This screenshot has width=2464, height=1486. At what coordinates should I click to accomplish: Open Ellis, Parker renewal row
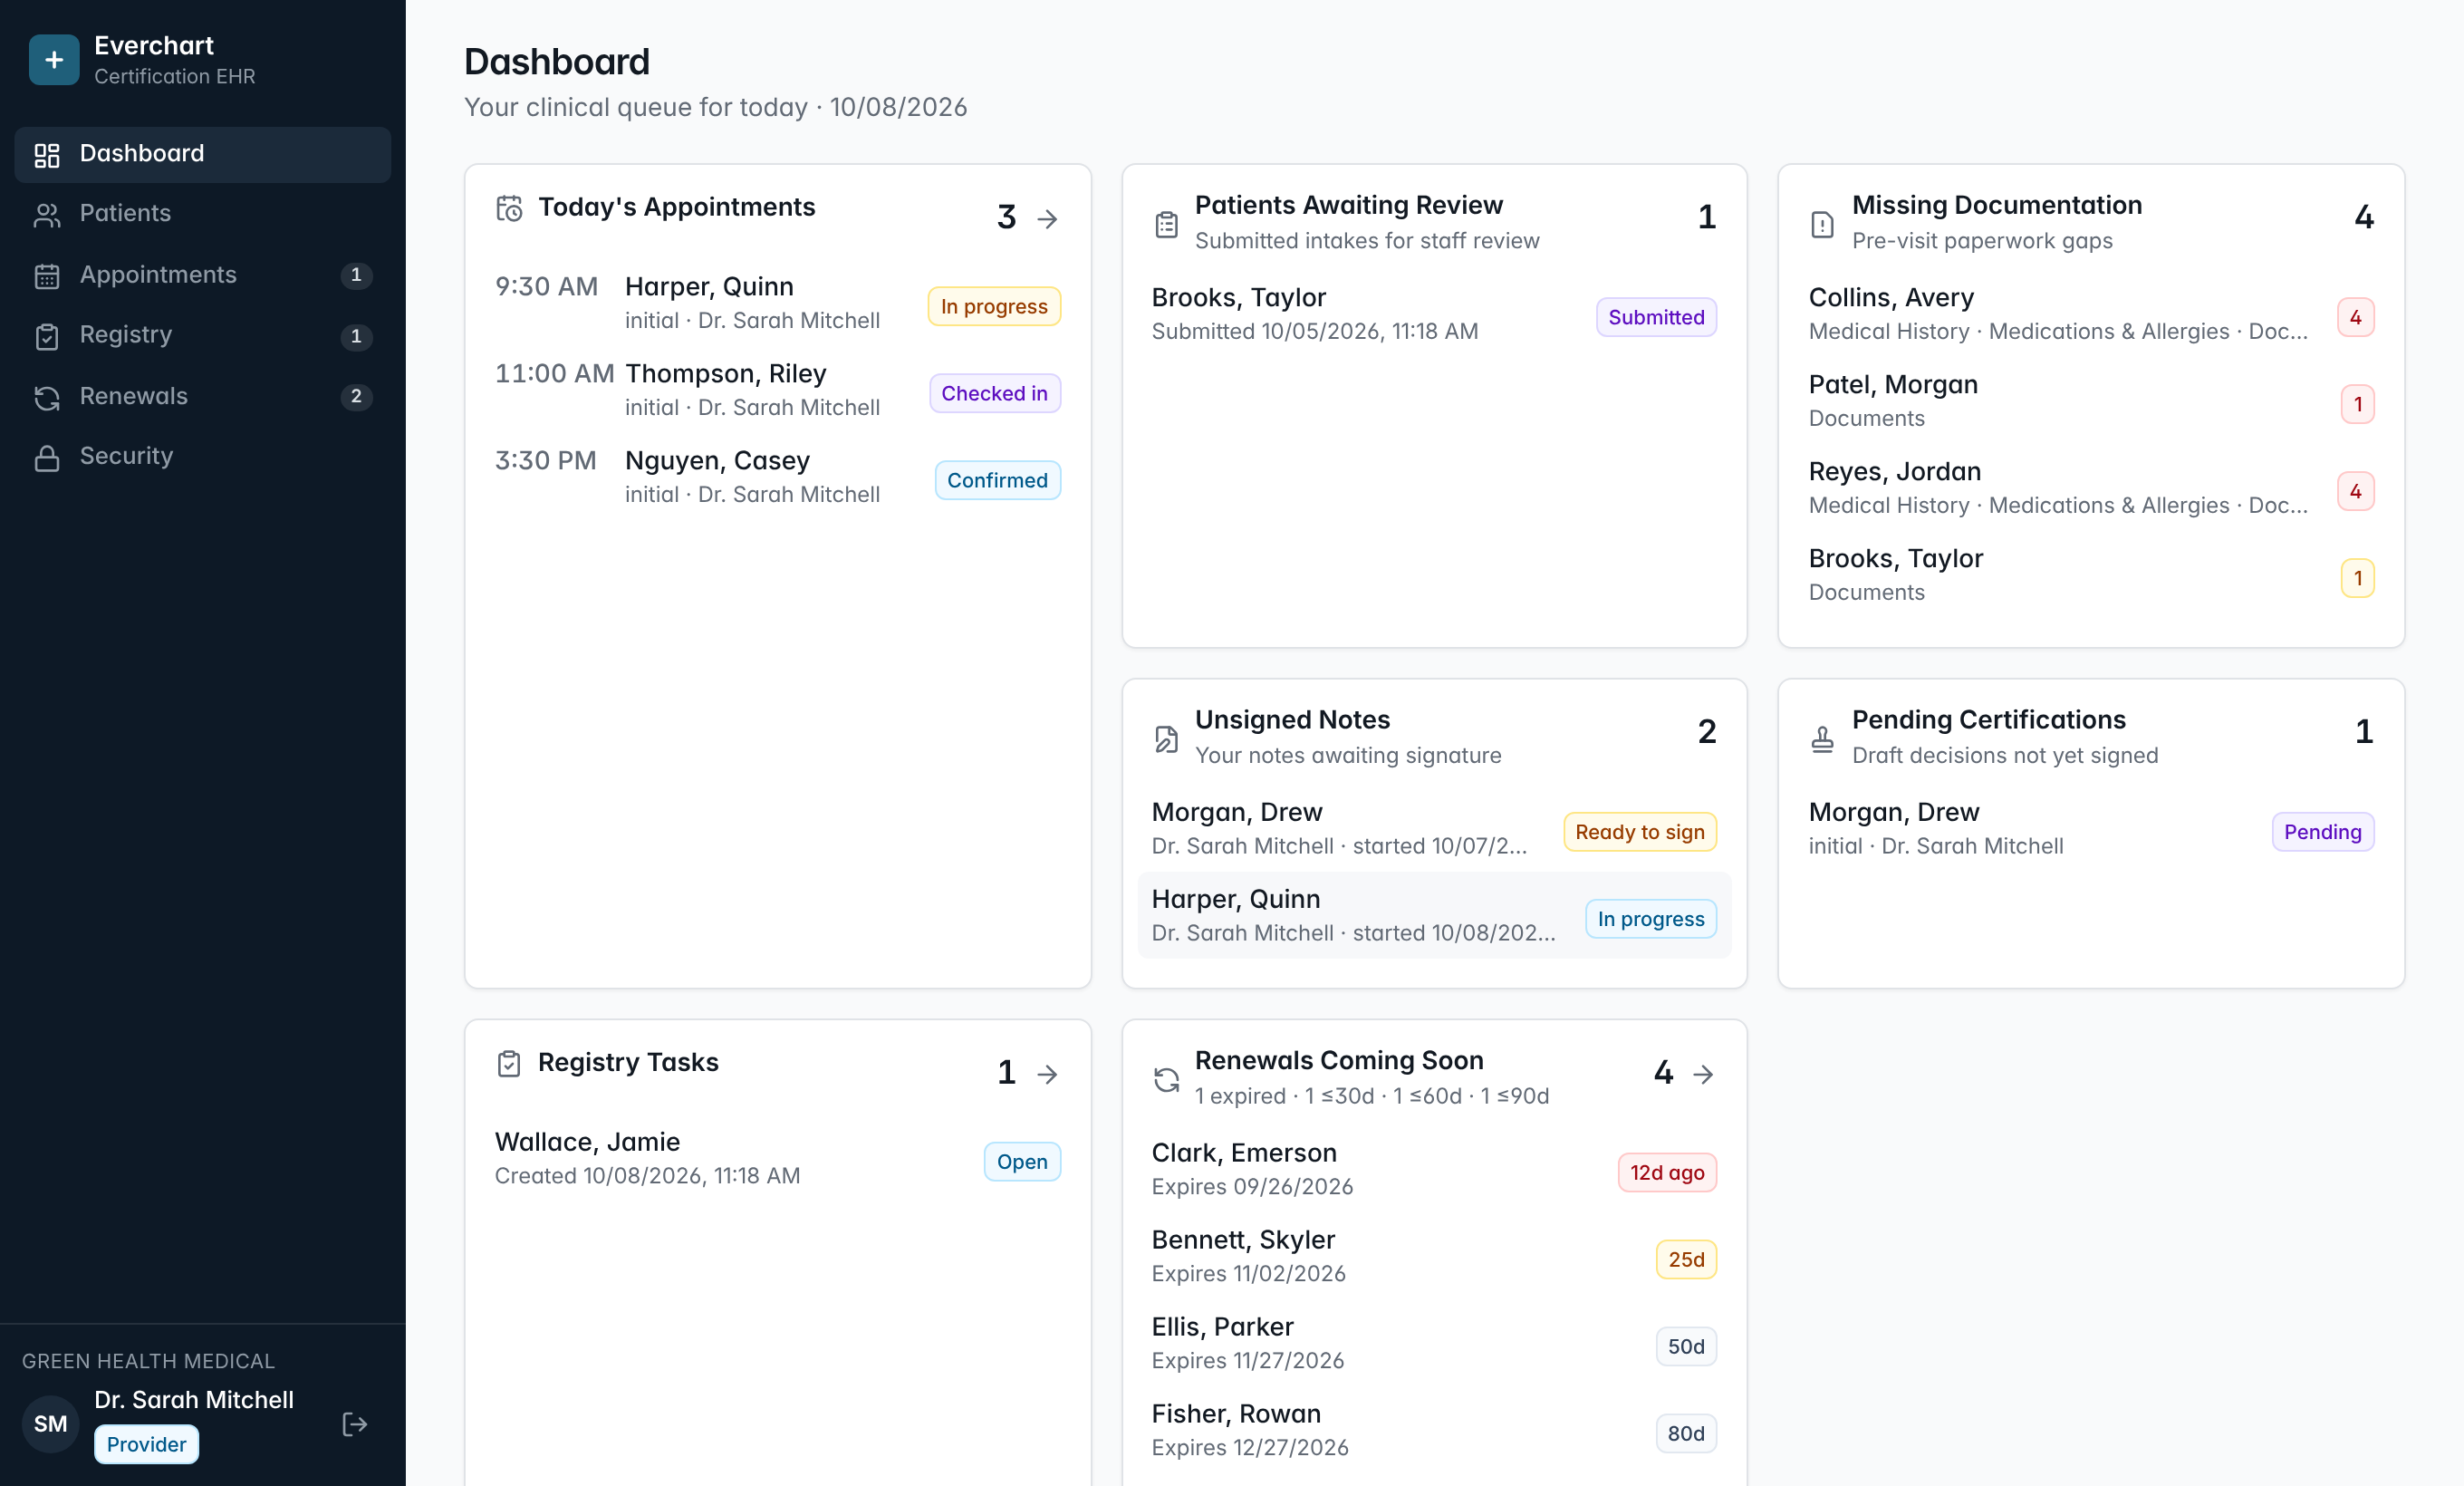pos(1434,1343)
